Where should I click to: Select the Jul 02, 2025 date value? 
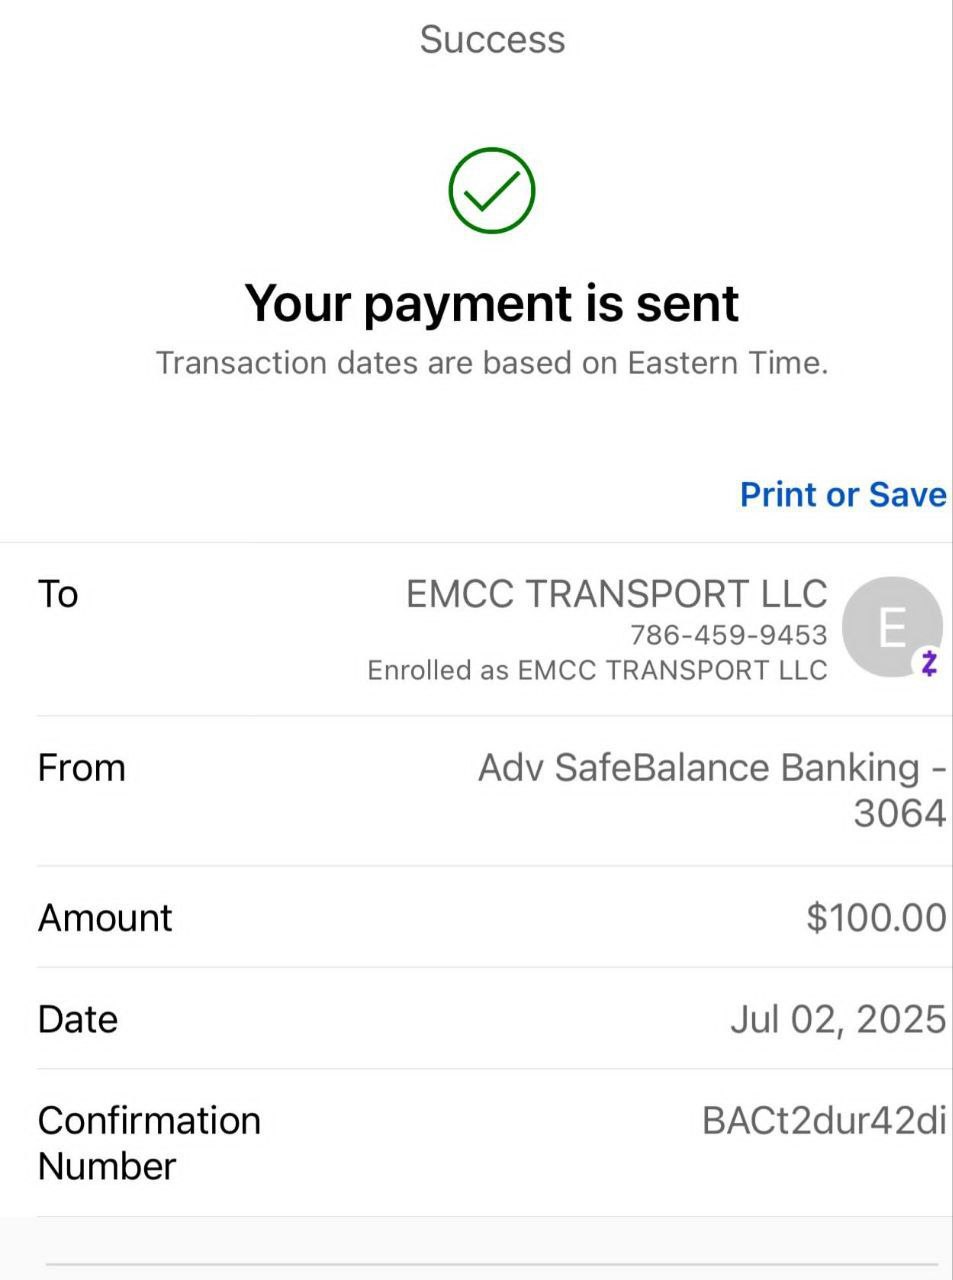coord(837,1019)
